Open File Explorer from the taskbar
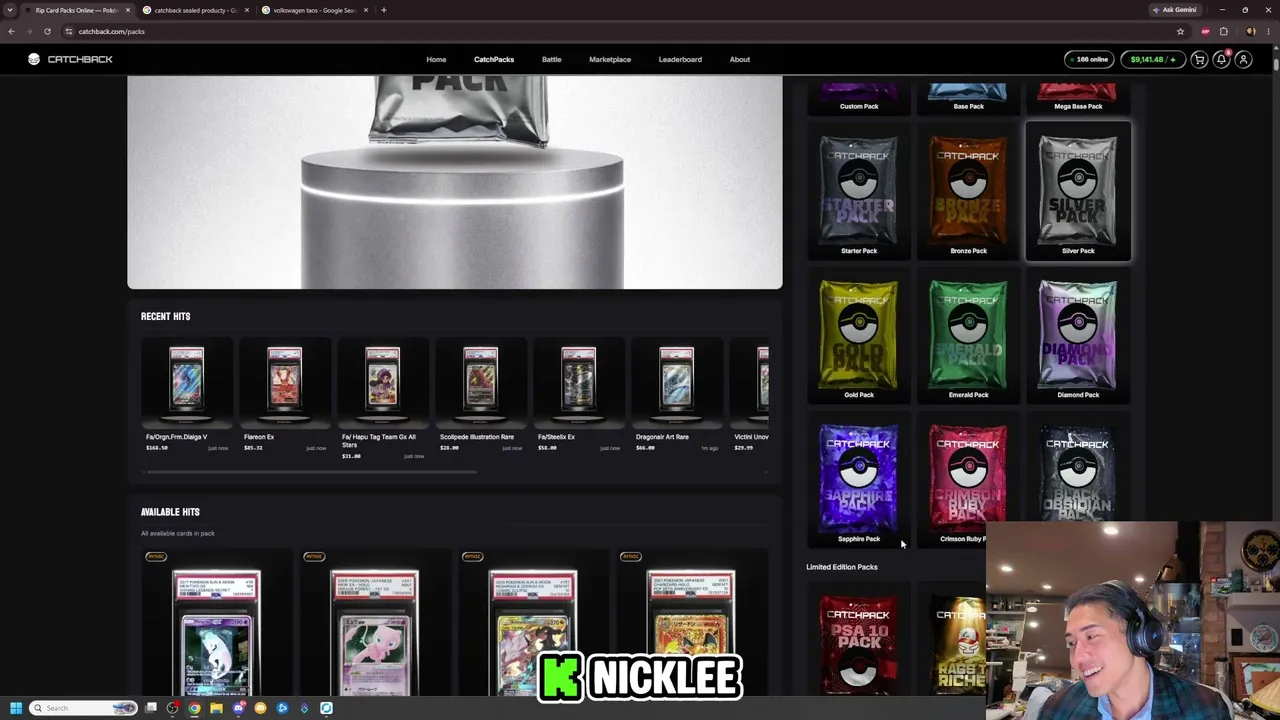 [x=216, y=708]
